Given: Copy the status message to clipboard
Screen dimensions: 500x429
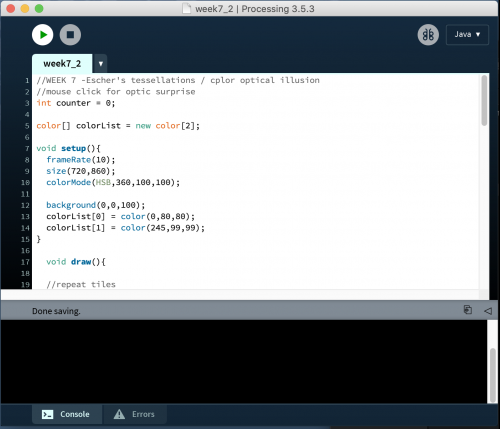Looking at the screenshot, I should [x=468, y=310].
